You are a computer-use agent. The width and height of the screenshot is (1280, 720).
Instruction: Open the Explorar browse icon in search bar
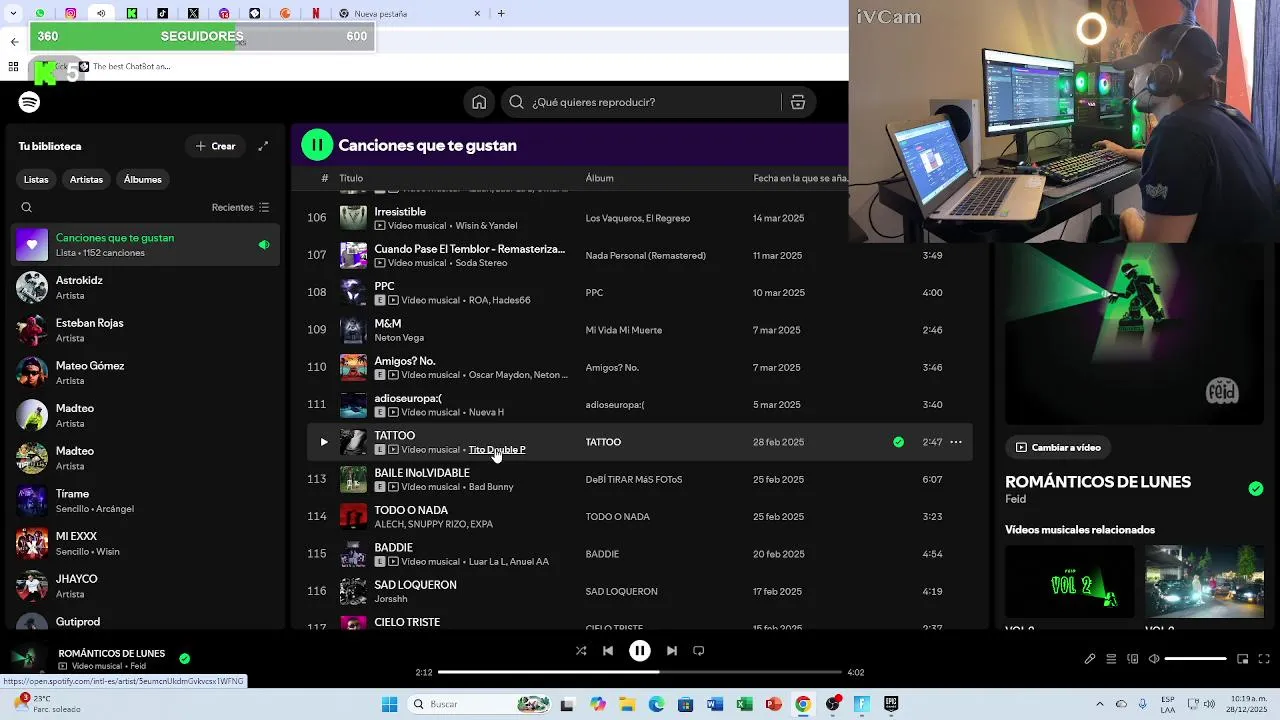tap(798, 102)
